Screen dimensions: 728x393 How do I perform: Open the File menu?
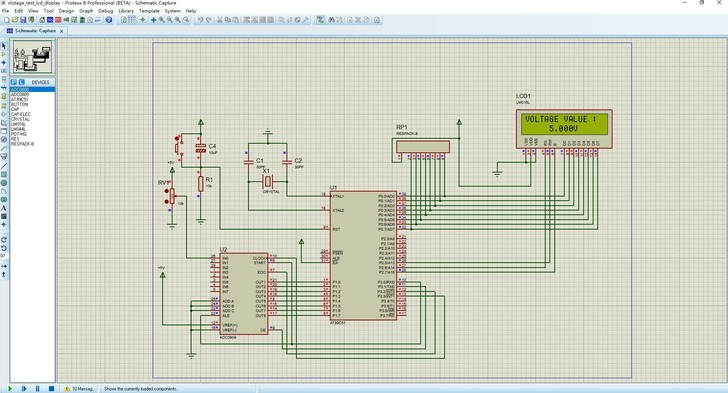(x=6, y=11)
